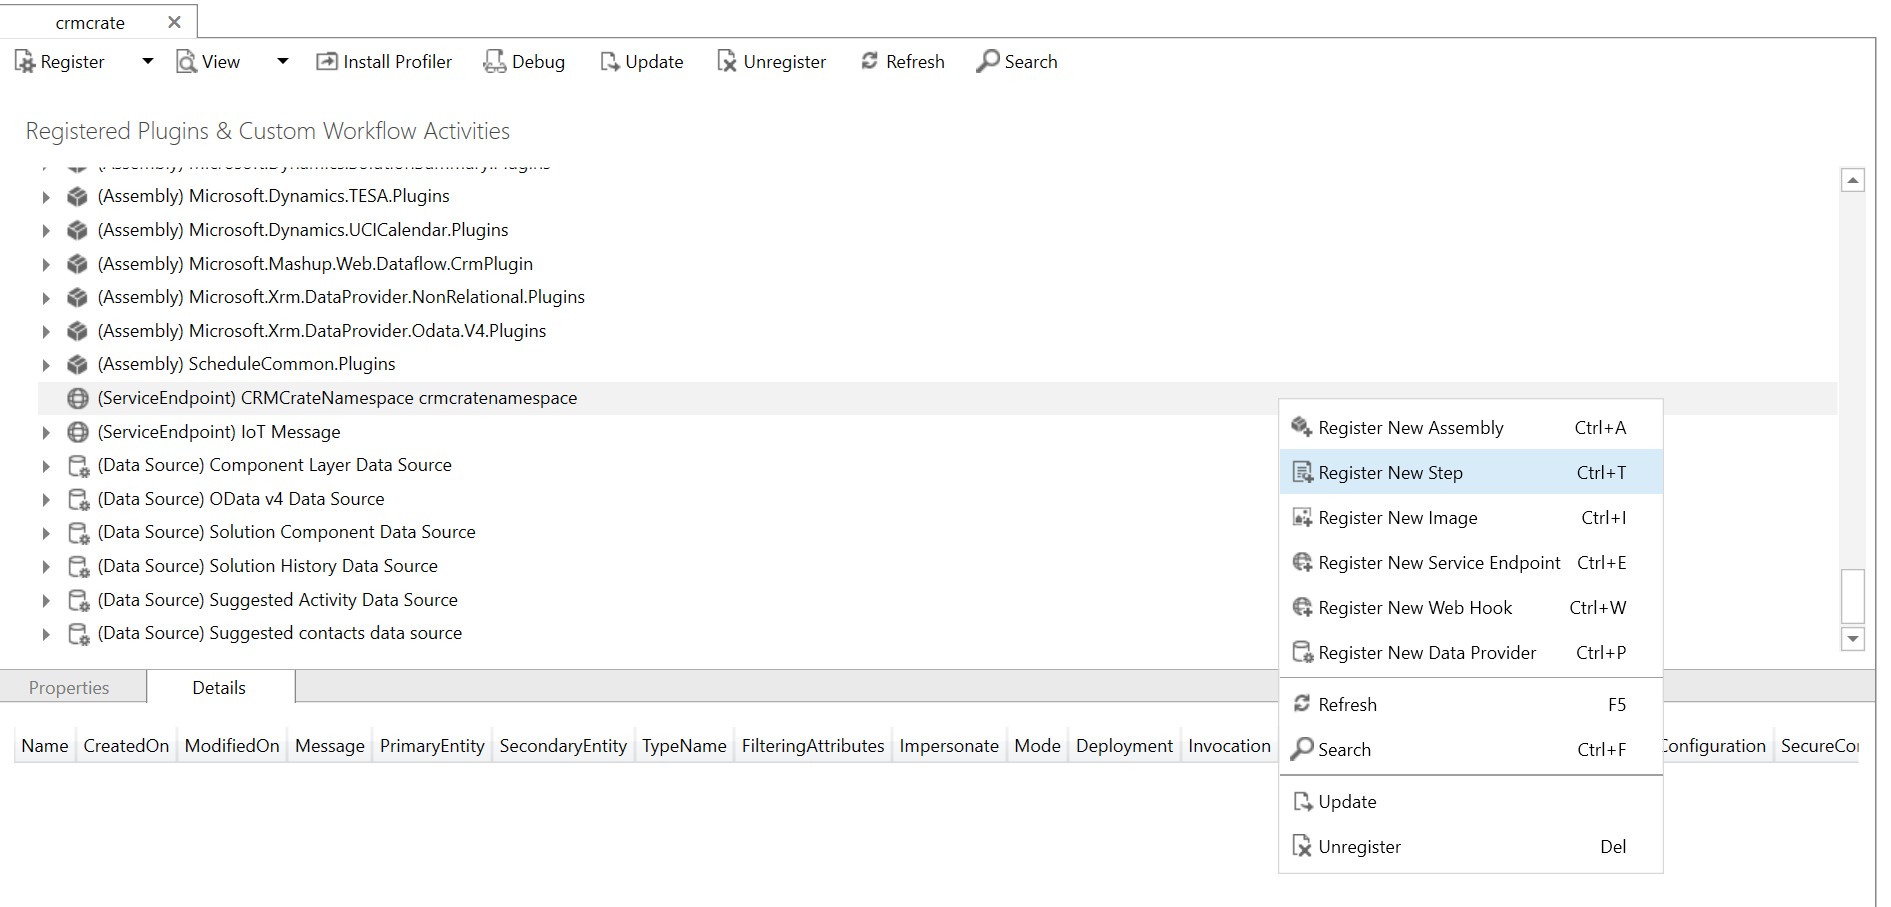1891x907 pixels.
Task: Select Register New Step from the context menu
Action: point(1391,471)
